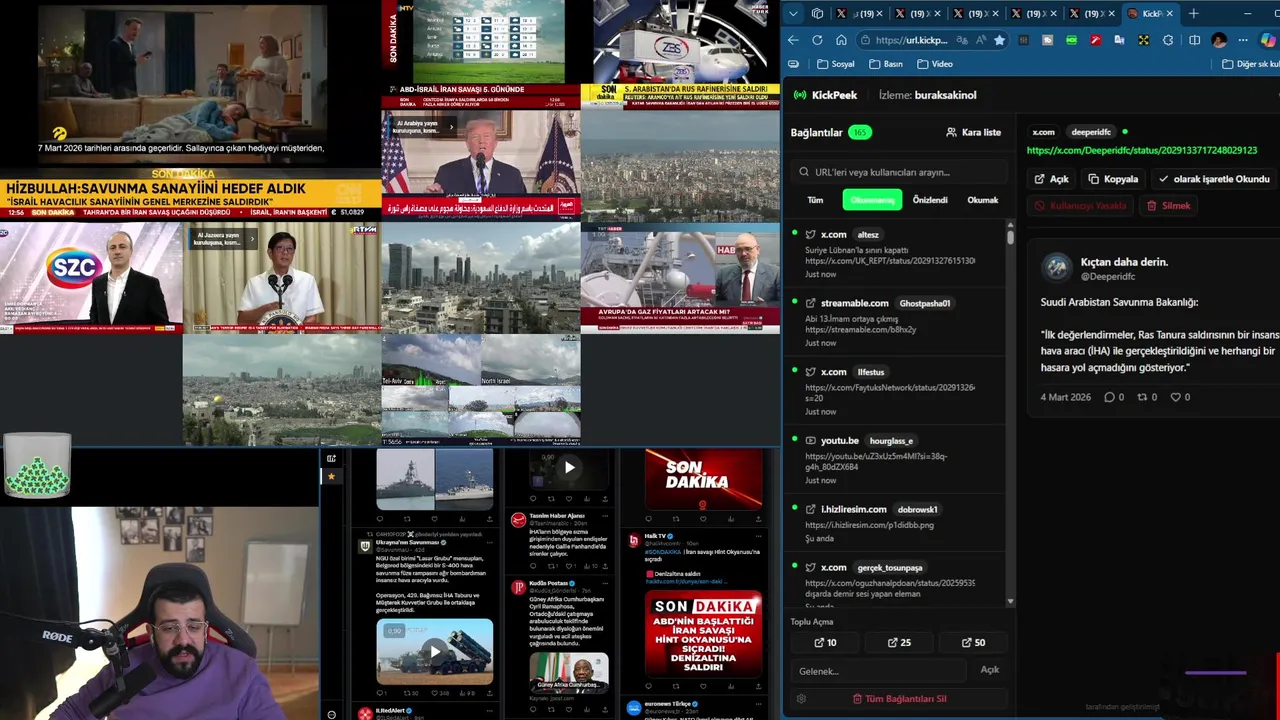
Task: Open more menu on Halk TV tweet
Action: [759, 536]
